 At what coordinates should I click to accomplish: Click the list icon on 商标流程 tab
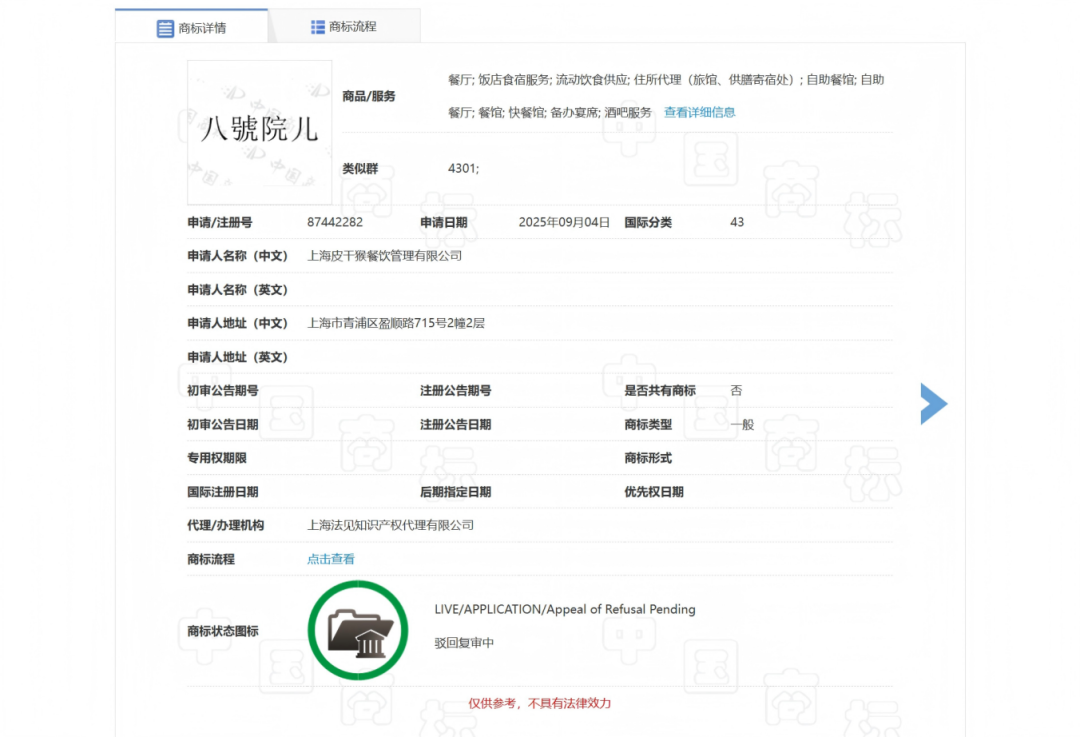[x=318, y=27]
